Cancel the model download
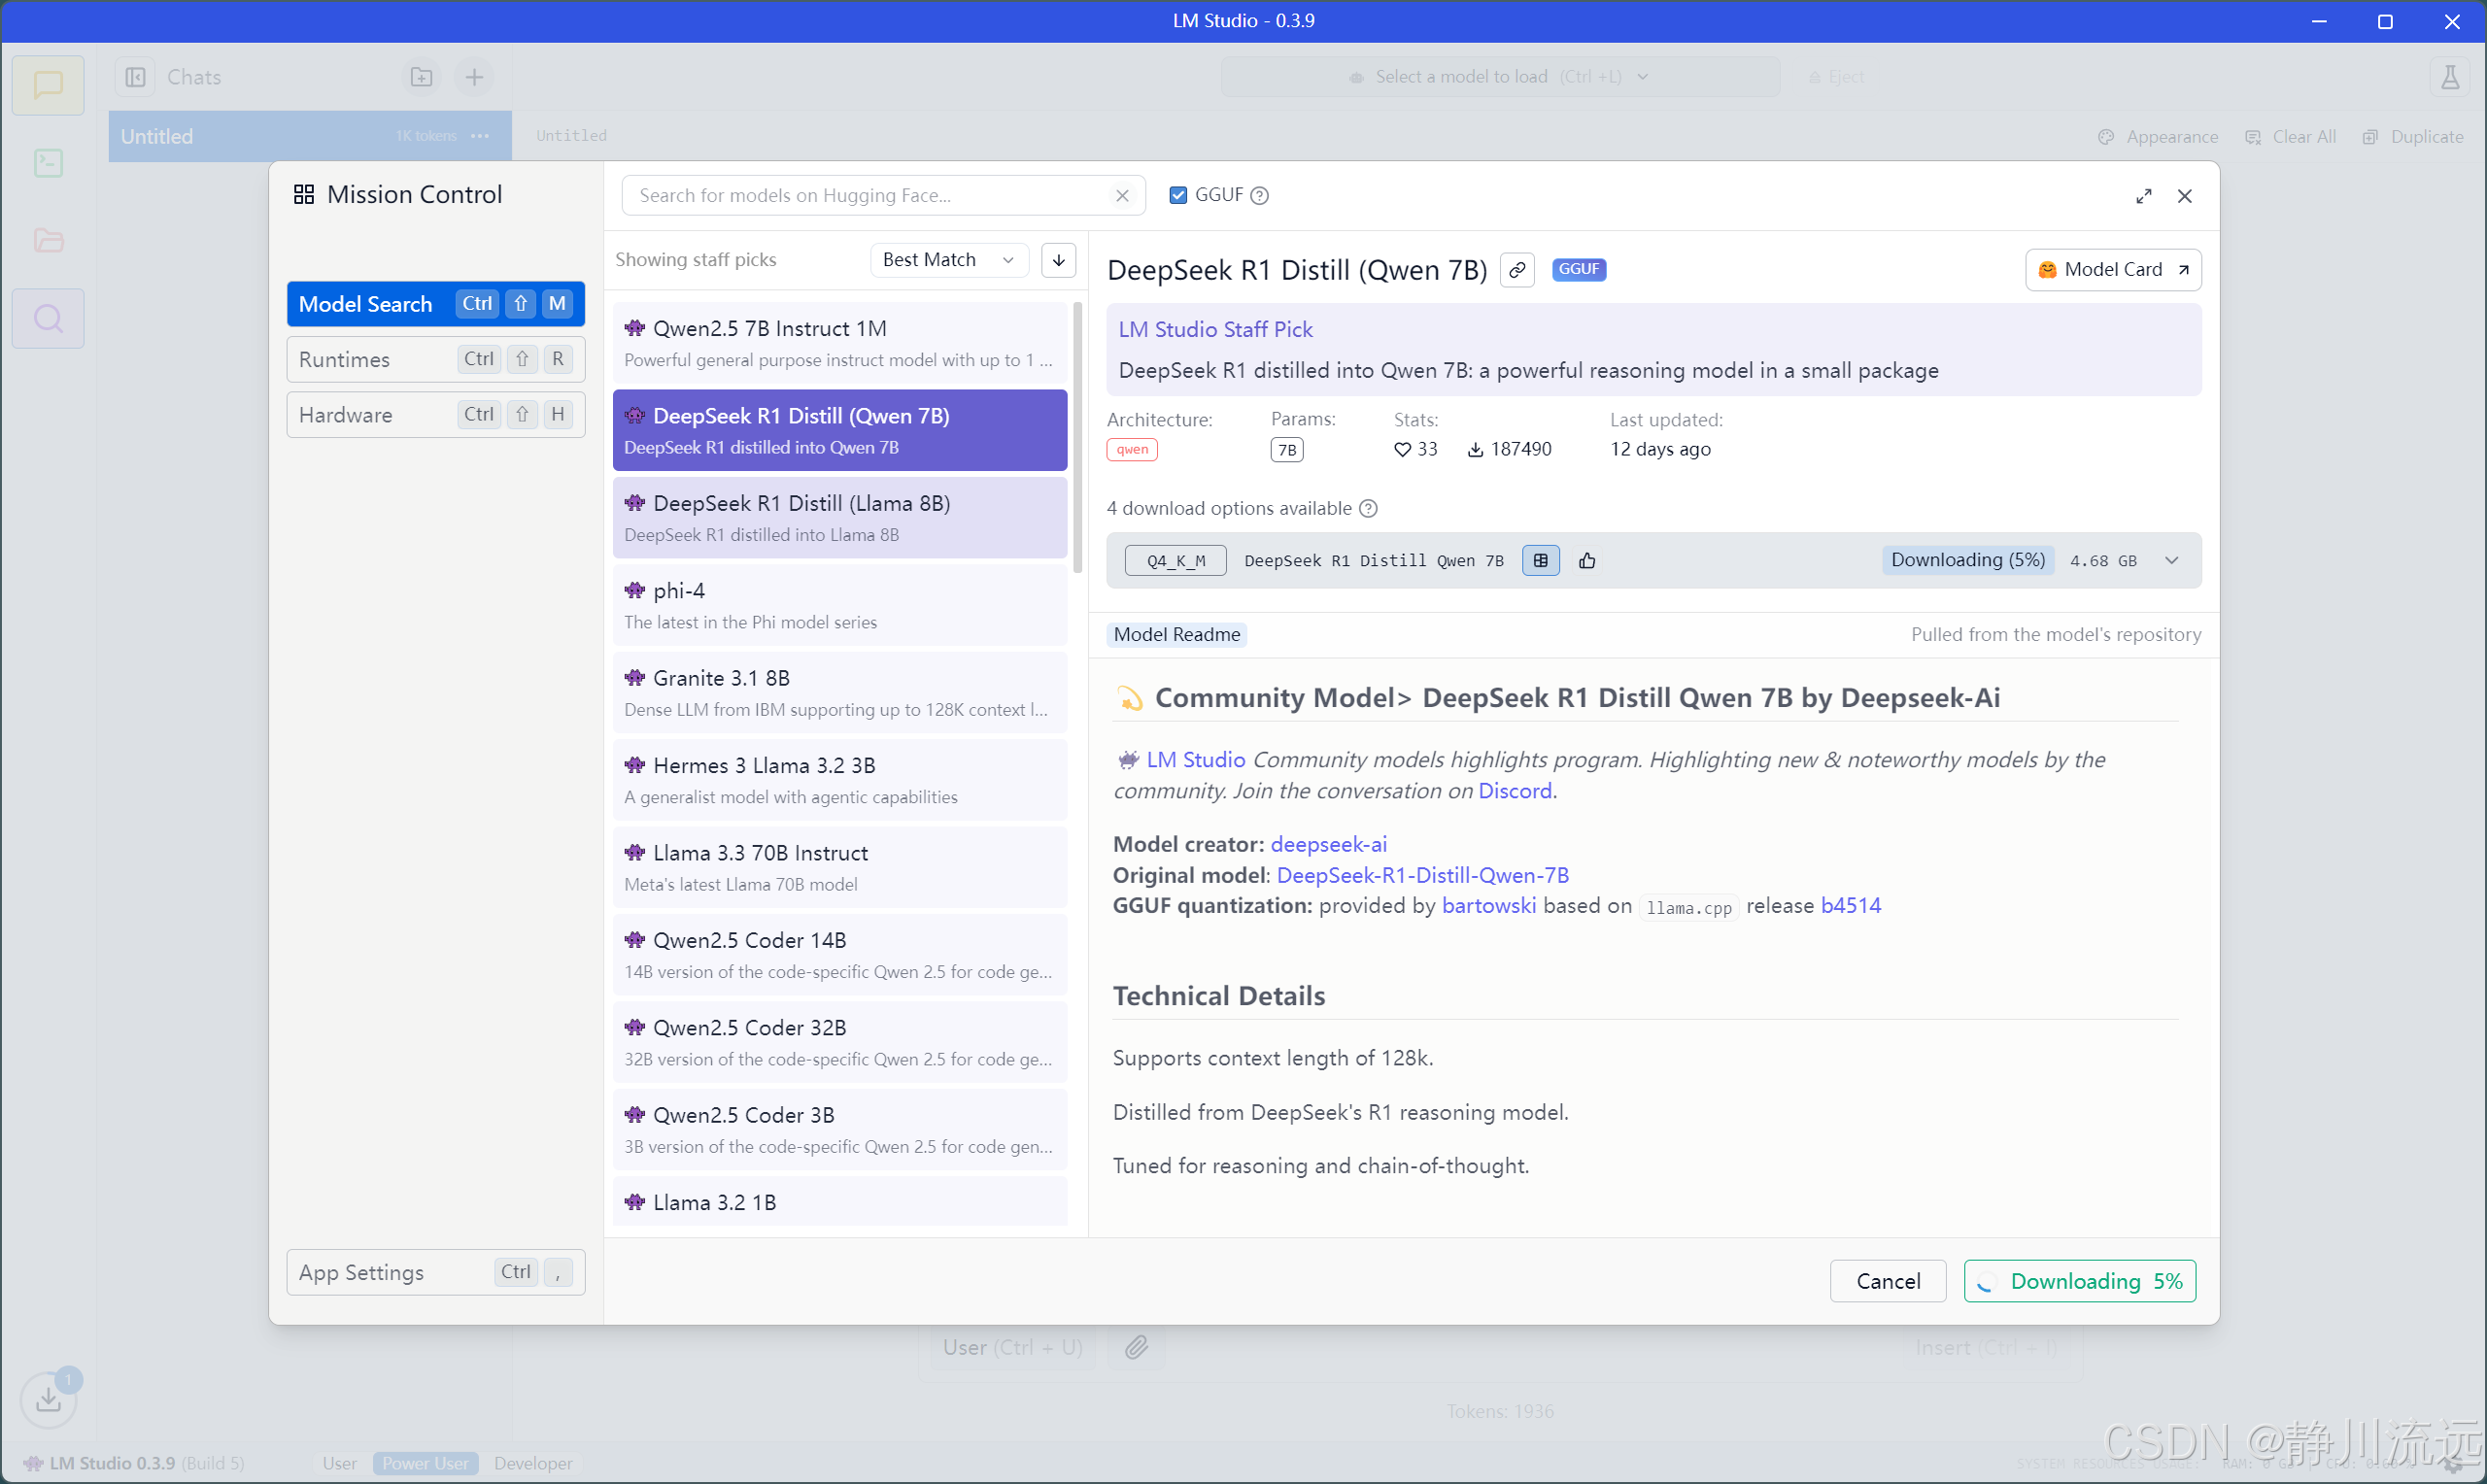 pyautogui.click(x=1887, y=1281)
